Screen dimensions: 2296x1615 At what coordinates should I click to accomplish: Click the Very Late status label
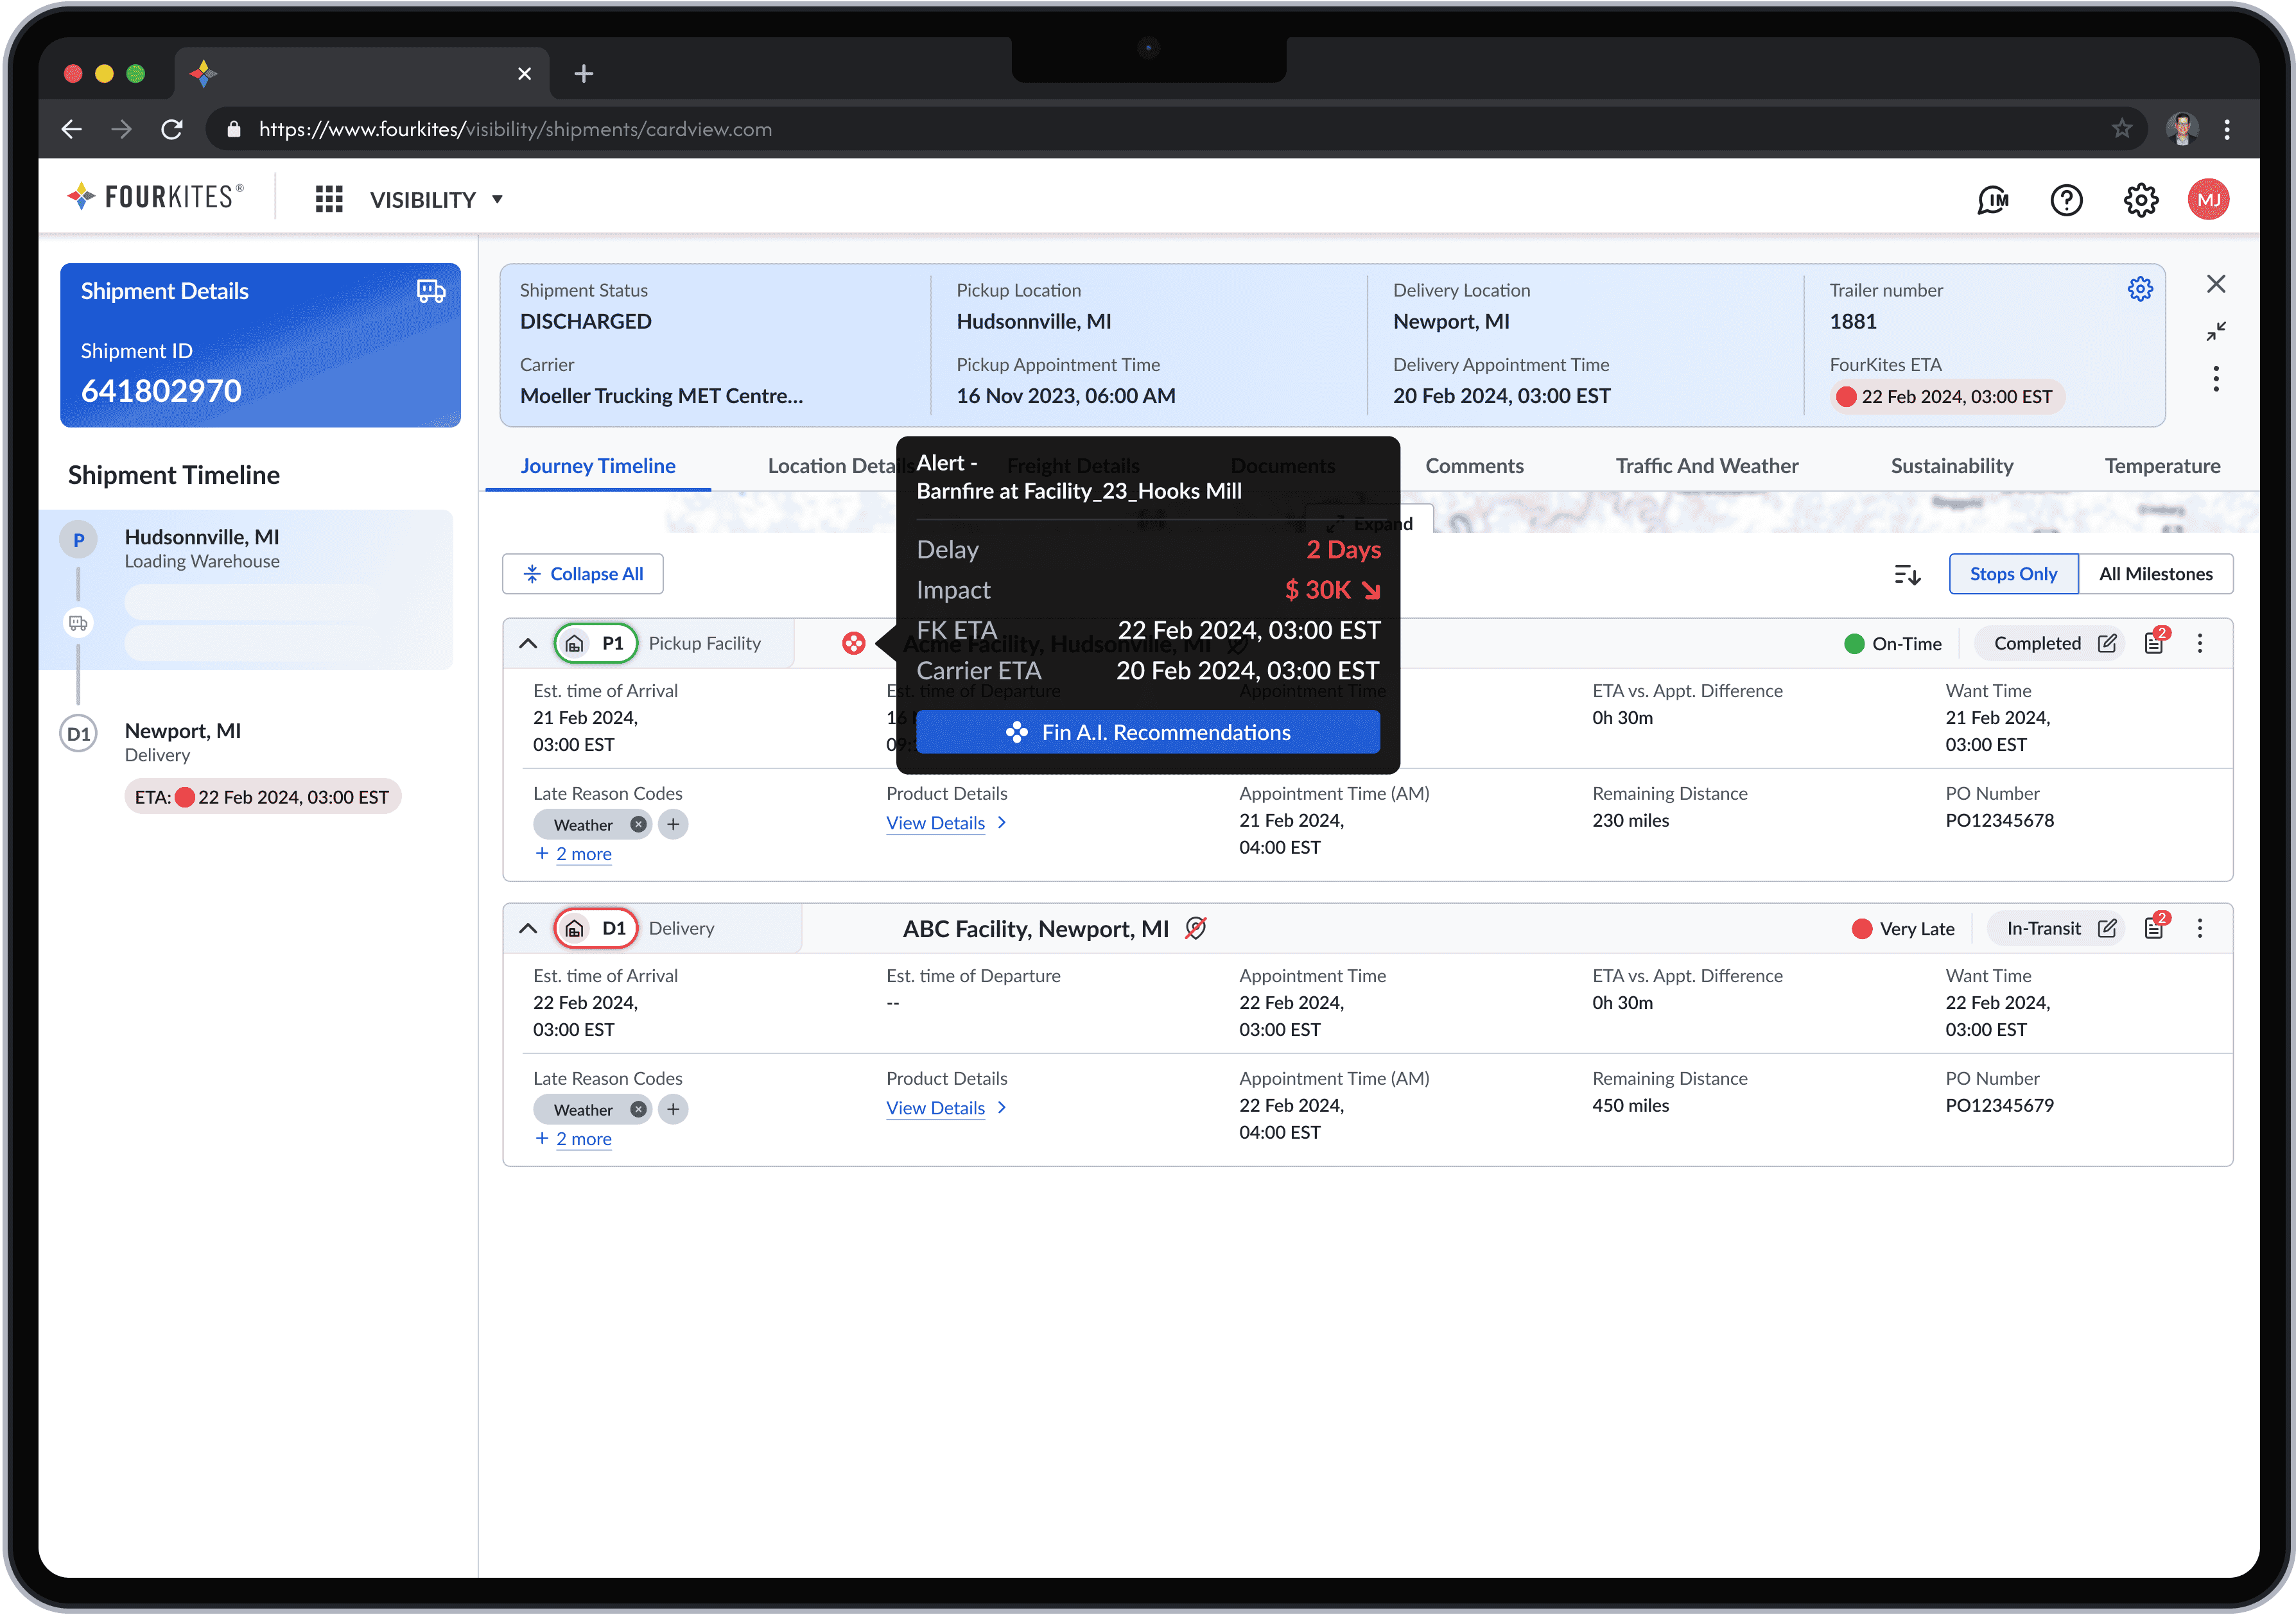coord(1903,929)
